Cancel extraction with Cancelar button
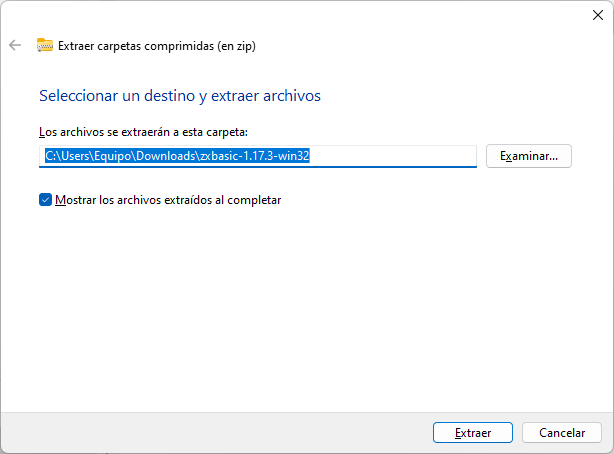 click(x=562, y=432)
